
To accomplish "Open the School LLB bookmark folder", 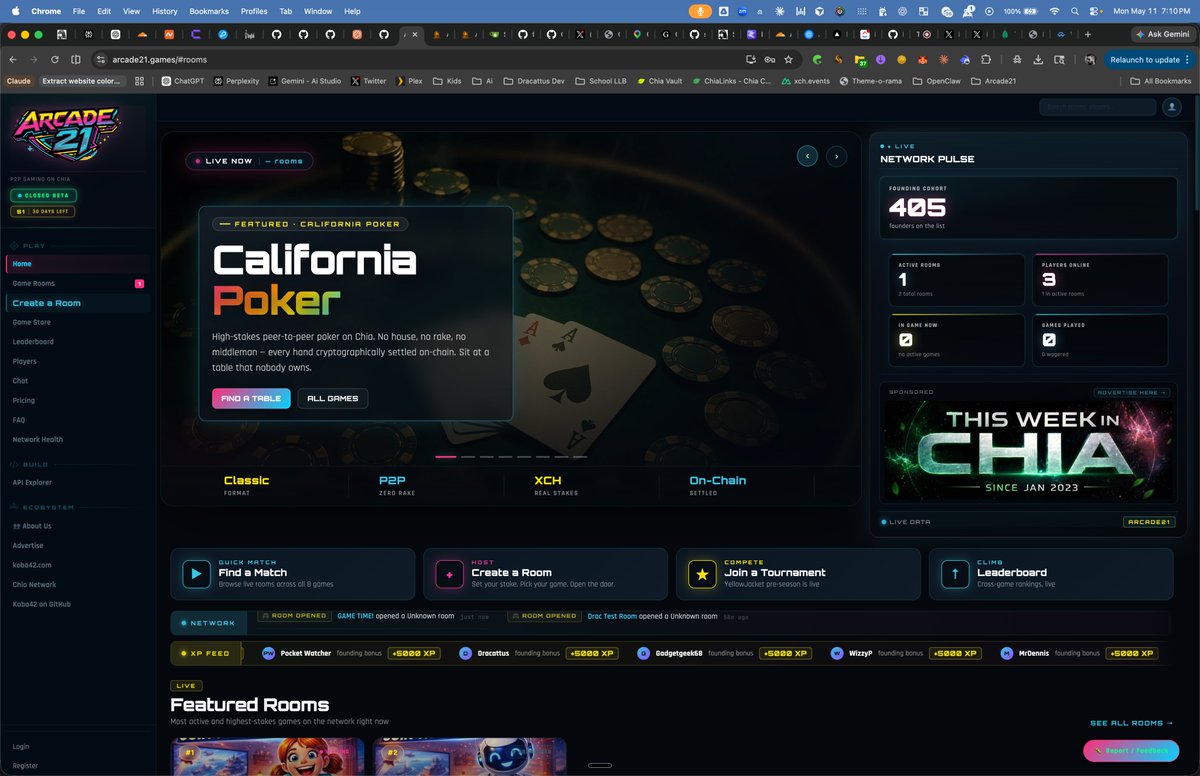I will pos(601,81).
